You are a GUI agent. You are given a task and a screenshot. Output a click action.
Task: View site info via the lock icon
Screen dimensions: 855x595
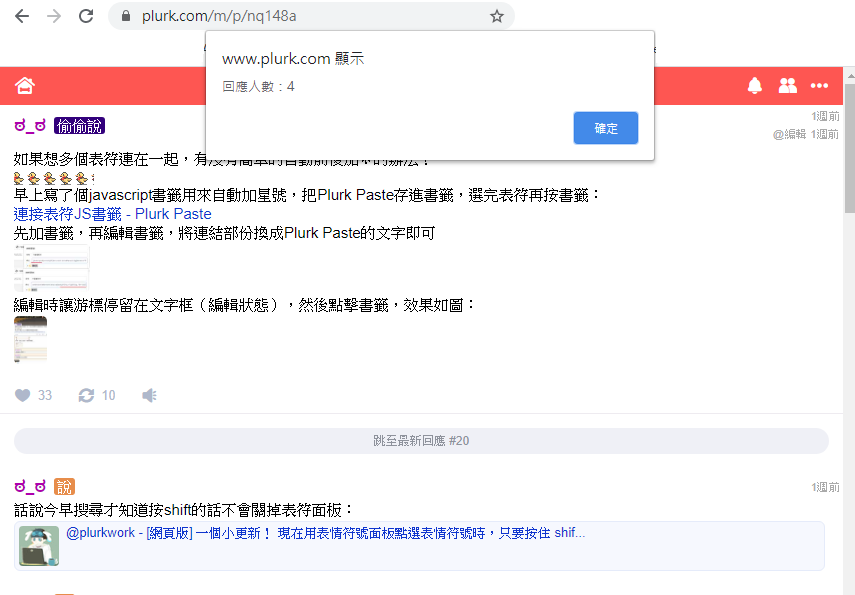tap(126, 16)
